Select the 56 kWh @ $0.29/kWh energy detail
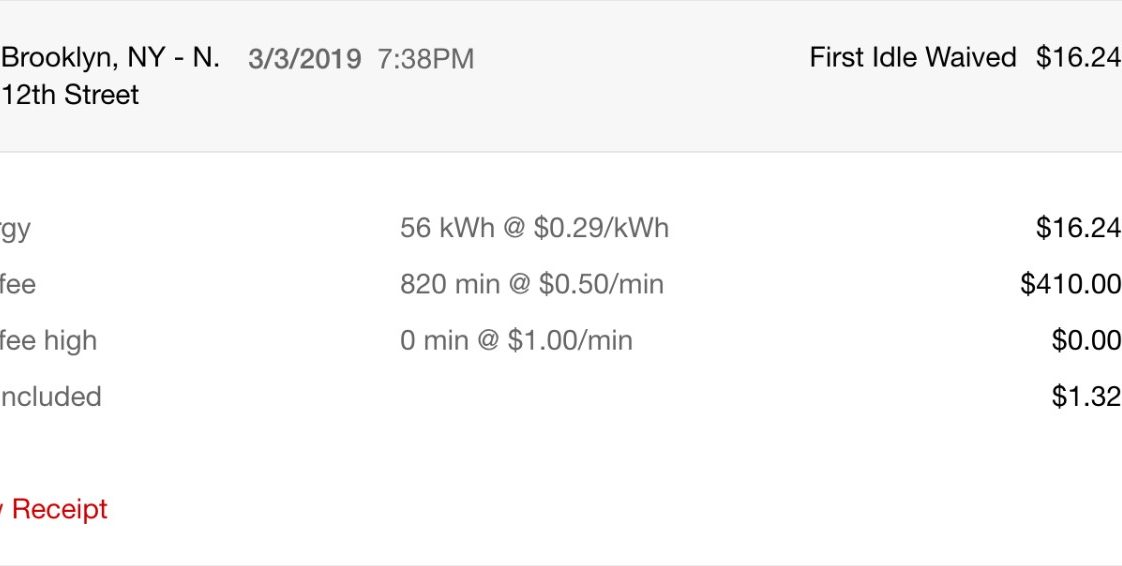1122x566 pixels. click(x=535, y=228)
